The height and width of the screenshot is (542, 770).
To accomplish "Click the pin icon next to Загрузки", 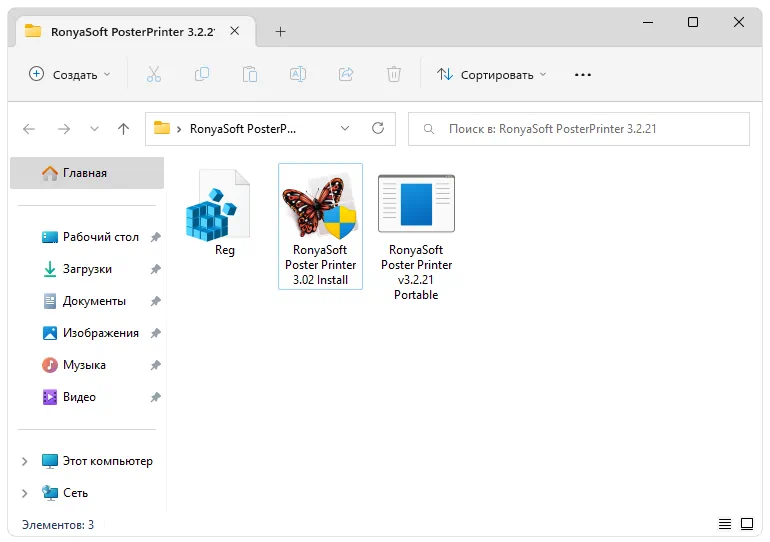I will 156,269.
